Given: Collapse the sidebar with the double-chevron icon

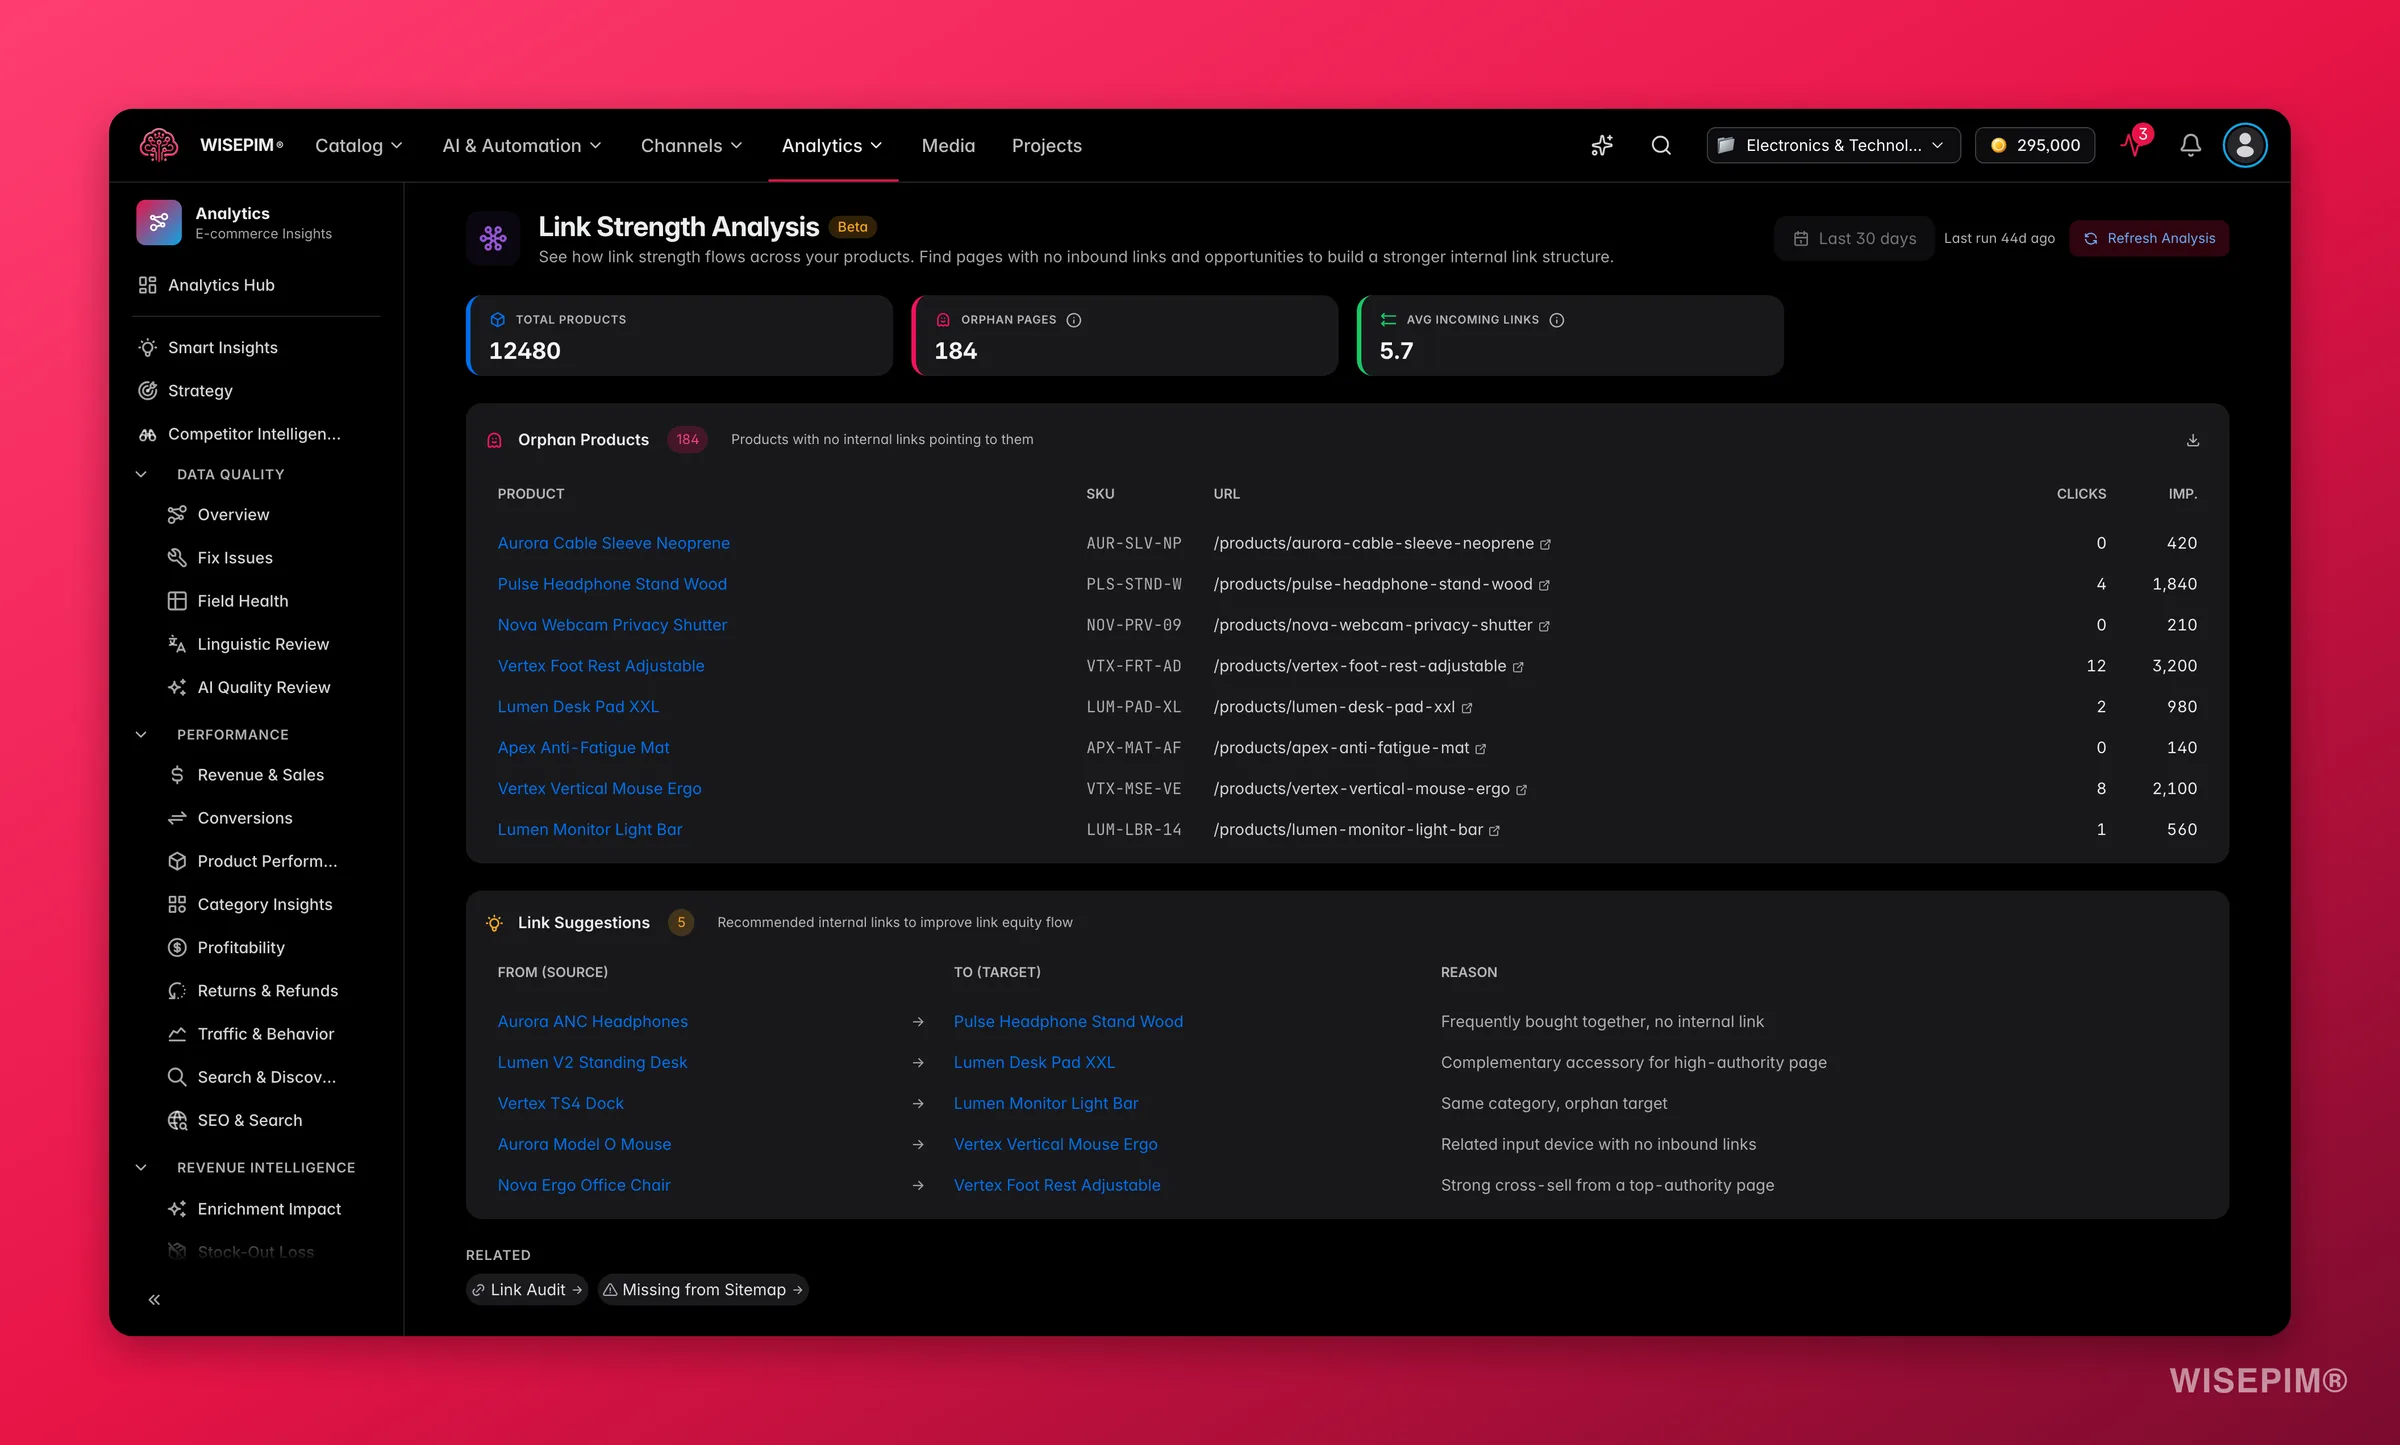Looking at the screenshot, I should pos(154,1299).
